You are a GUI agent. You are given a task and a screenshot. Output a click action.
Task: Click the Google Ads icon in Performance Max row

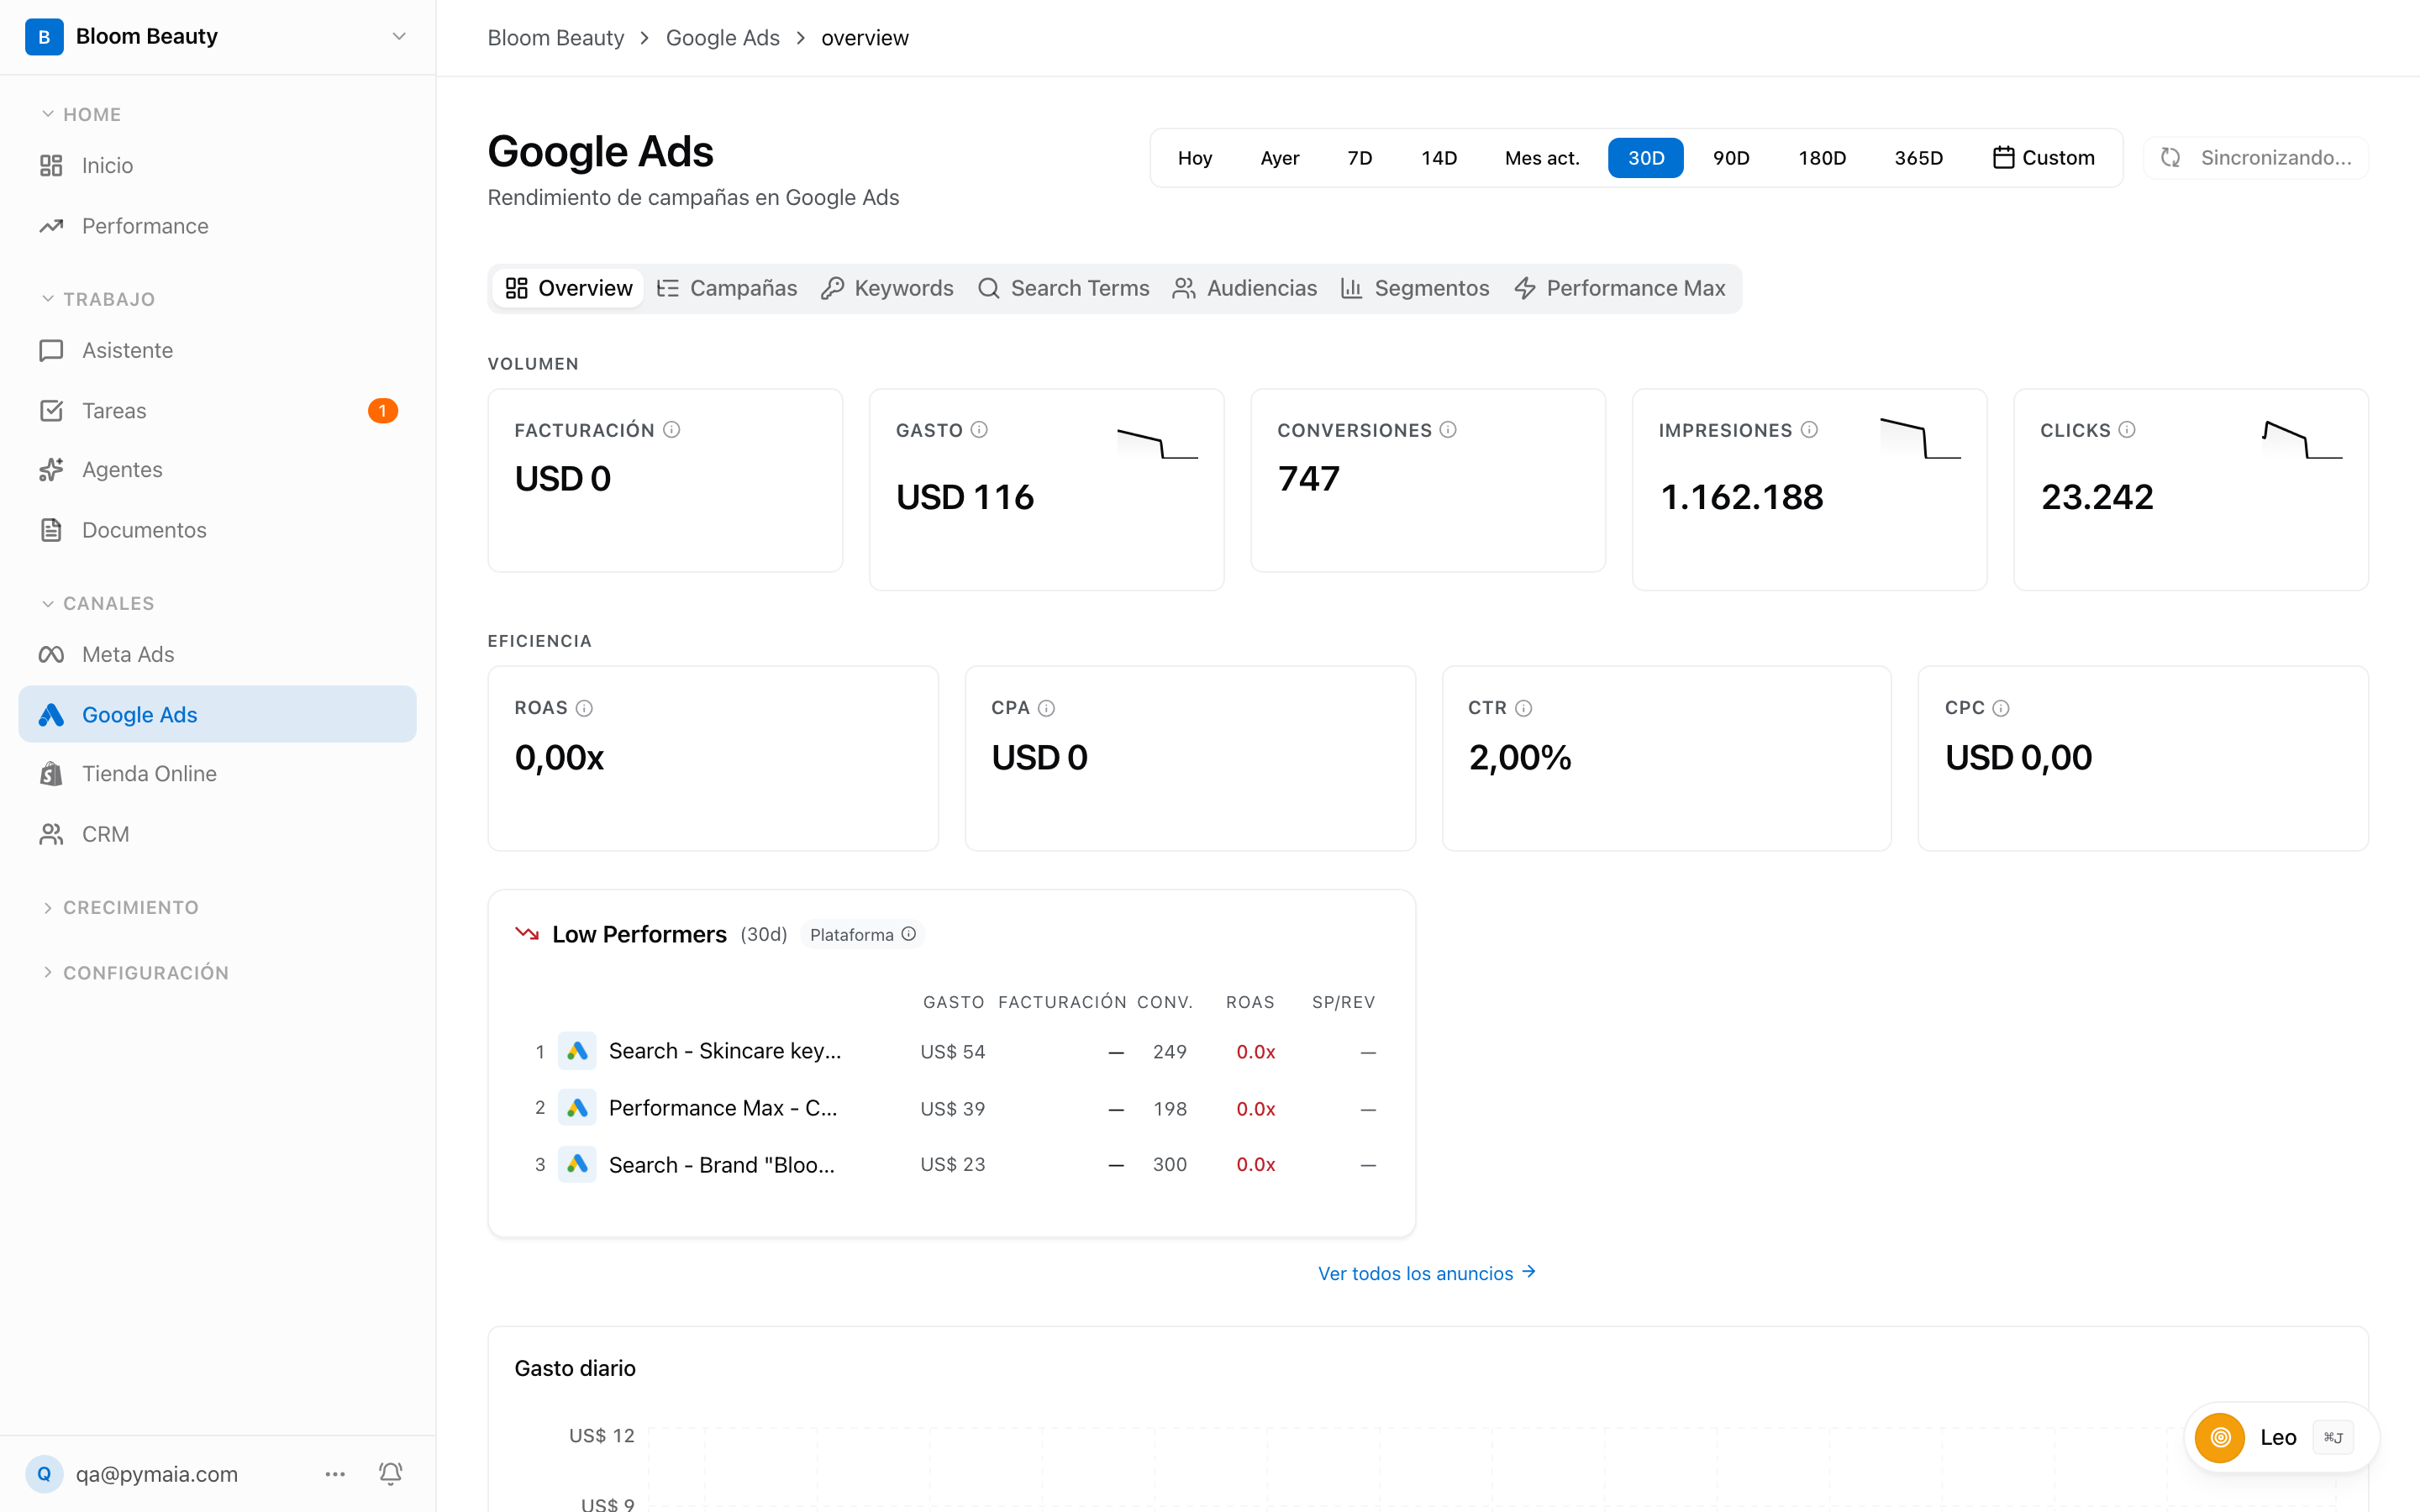(577, 1108)
